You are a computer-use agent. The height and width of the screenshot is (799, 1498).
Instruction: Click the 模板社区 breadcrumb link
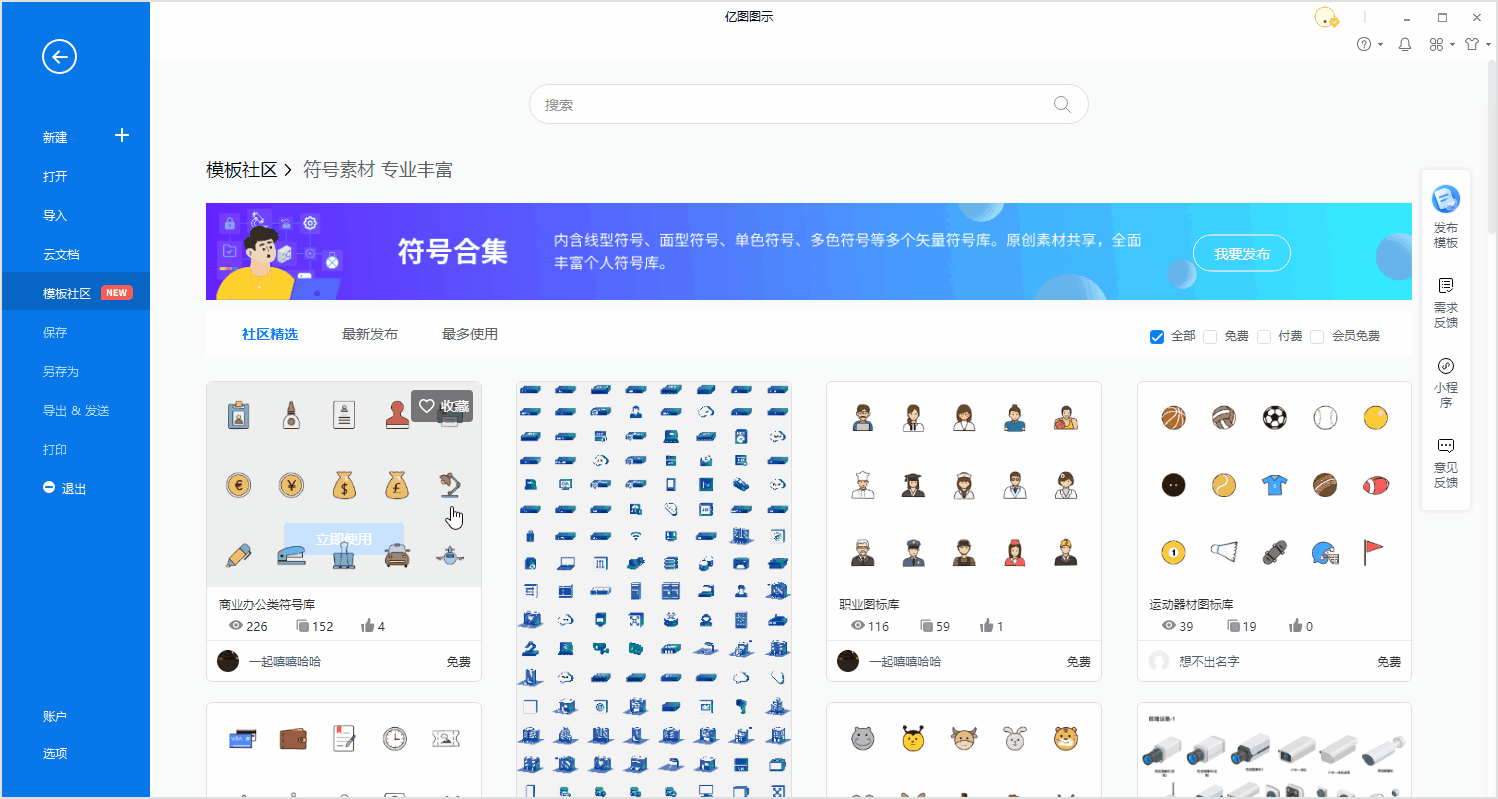(241, 170)
